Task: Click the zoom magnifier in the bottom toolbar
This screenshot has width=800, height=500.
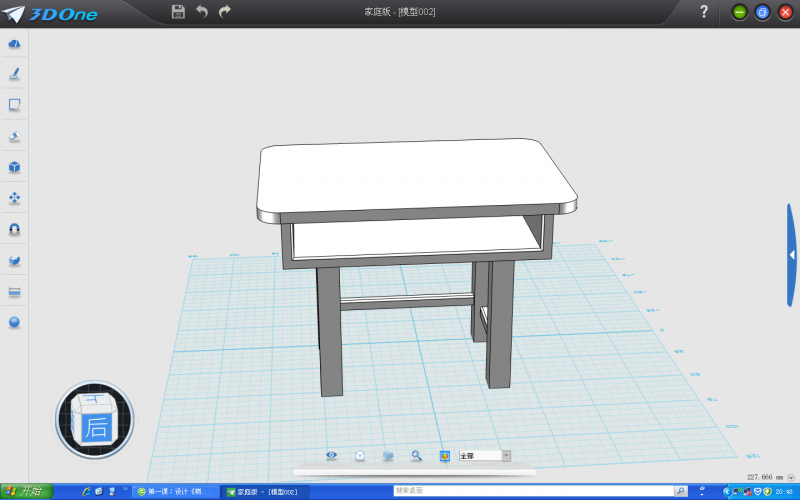Action: (416, 456)
